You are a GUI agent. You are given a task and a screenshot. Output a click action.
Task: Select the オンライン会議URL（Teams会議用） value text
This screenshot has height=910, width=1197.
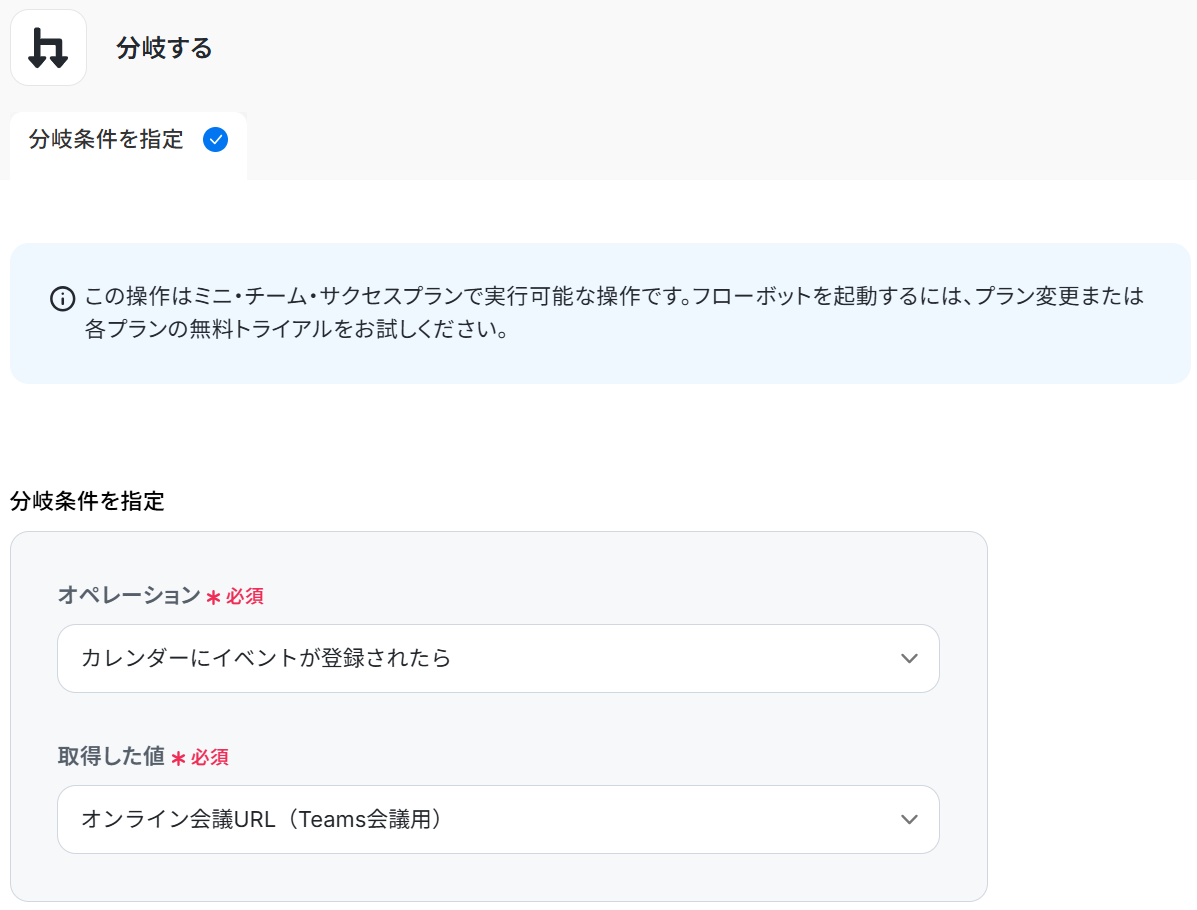(262, 820)
